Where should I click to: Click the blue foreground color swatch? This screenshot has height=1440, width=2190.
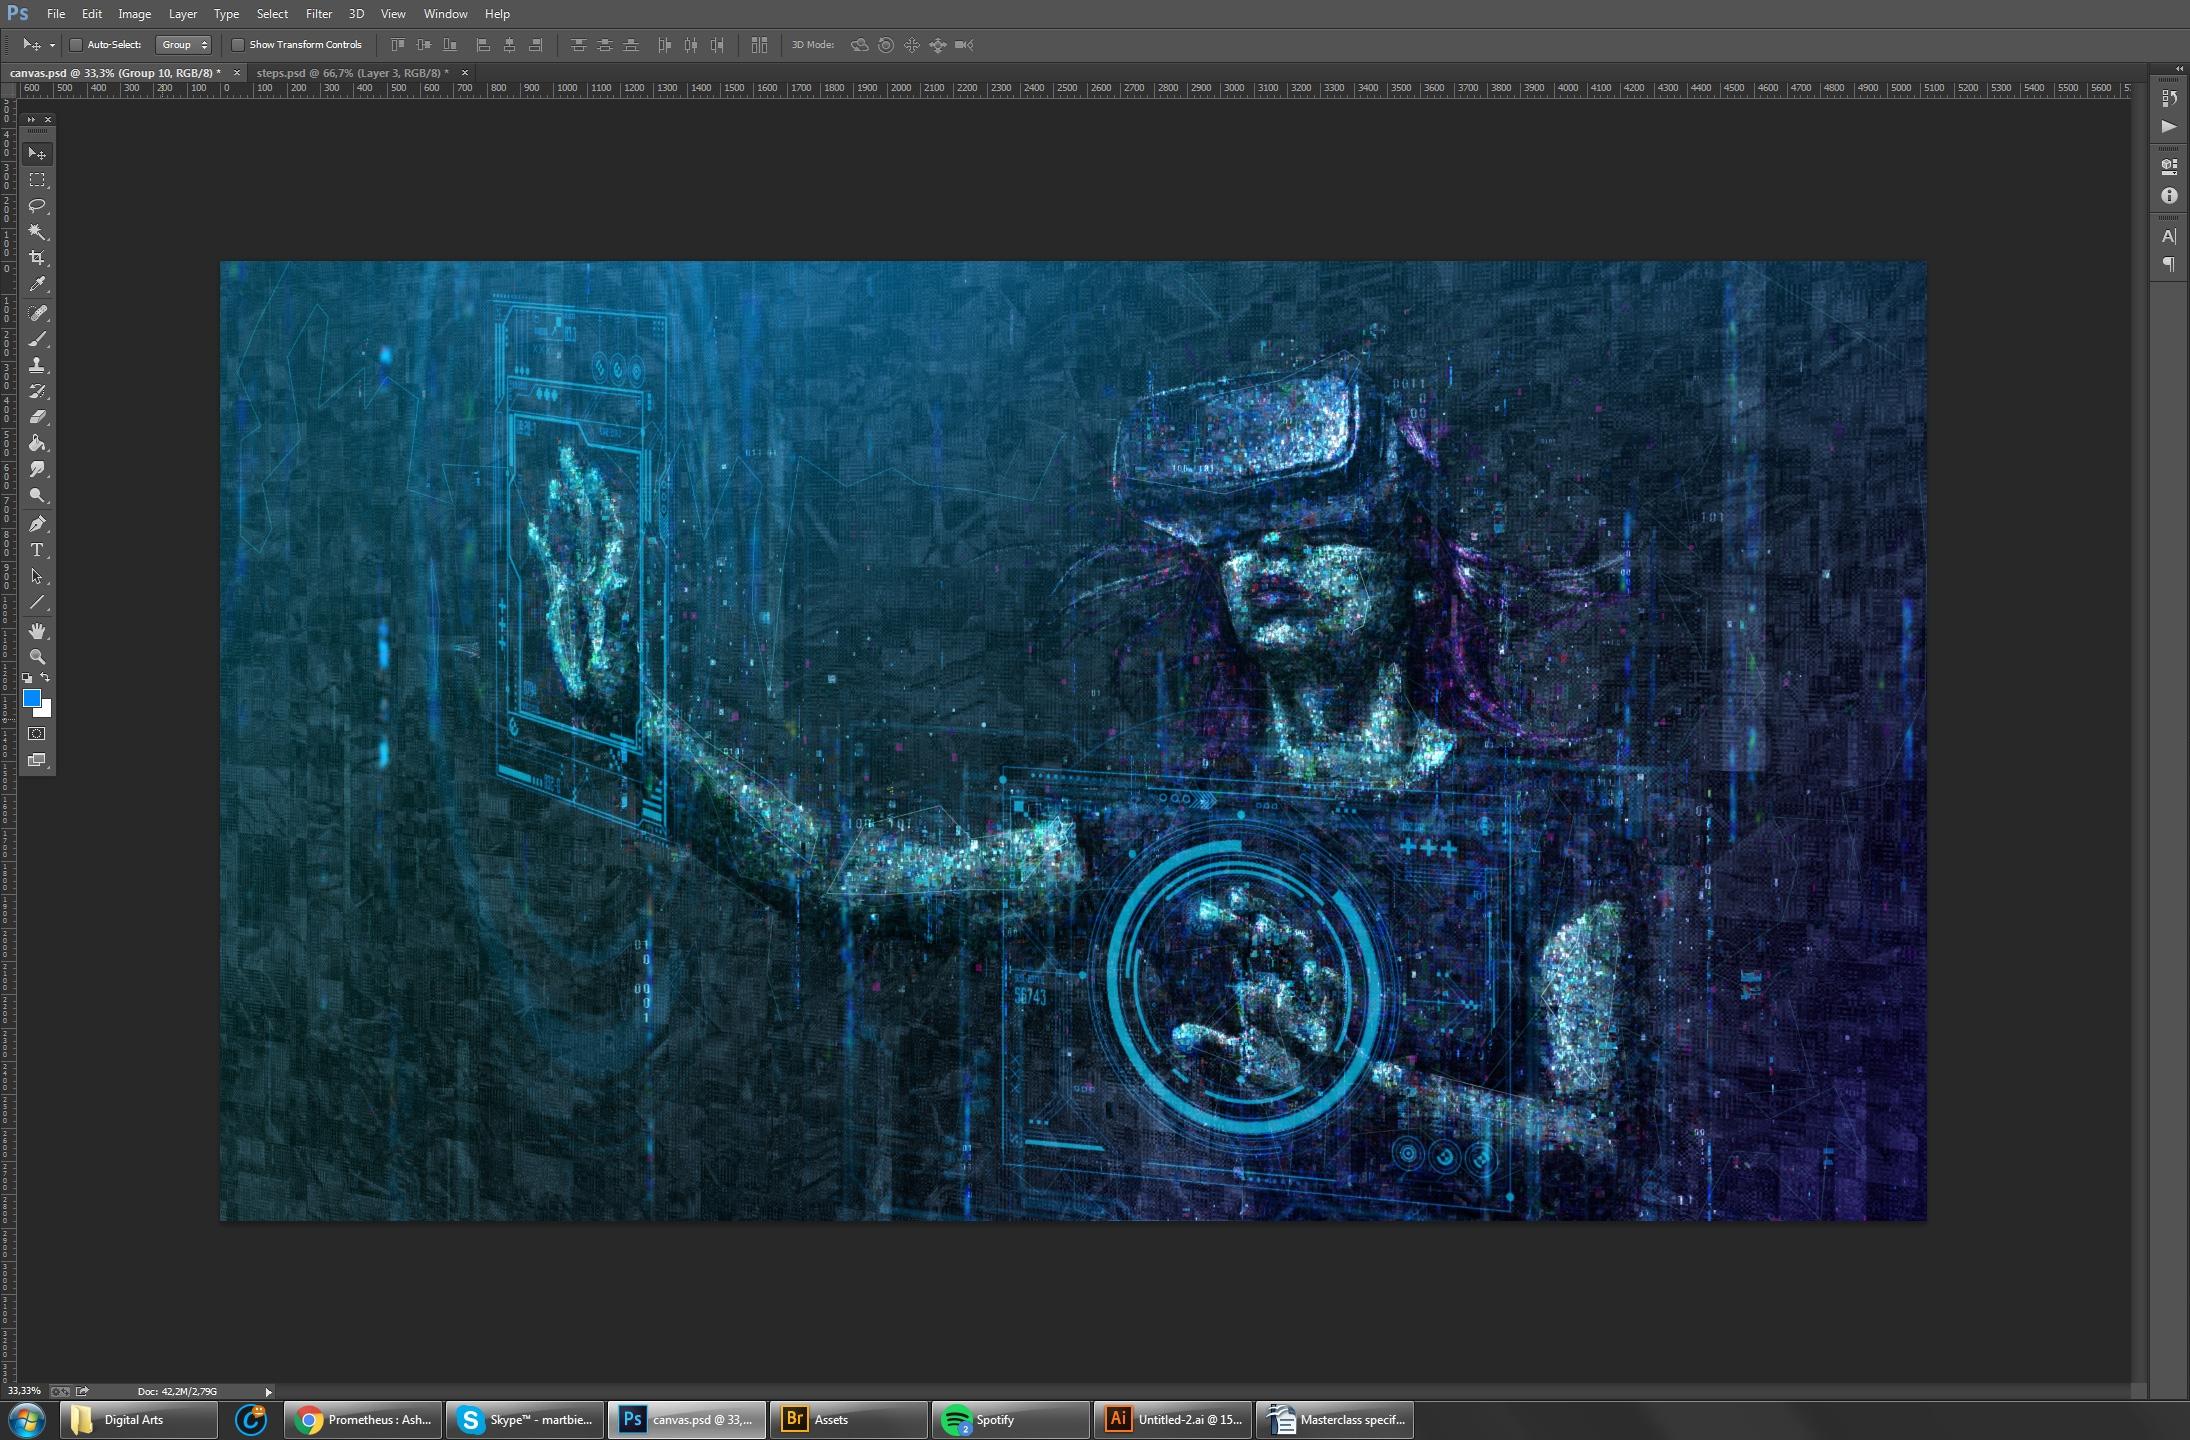(31, 698)
